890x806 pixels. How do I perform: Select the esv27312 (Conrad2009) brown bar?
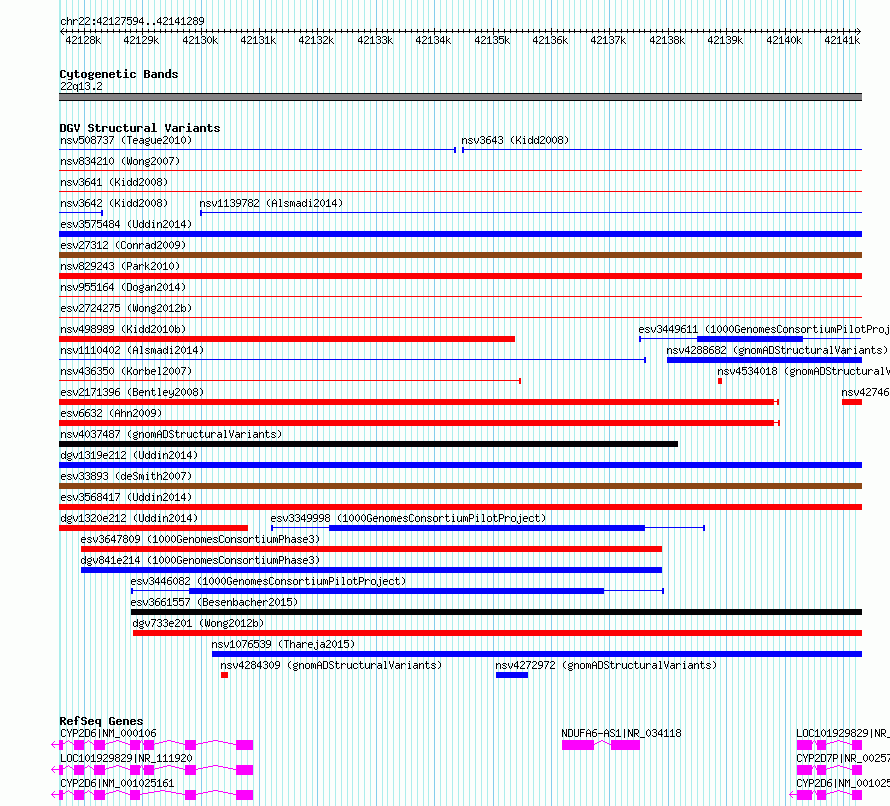(x=460, y=255)
